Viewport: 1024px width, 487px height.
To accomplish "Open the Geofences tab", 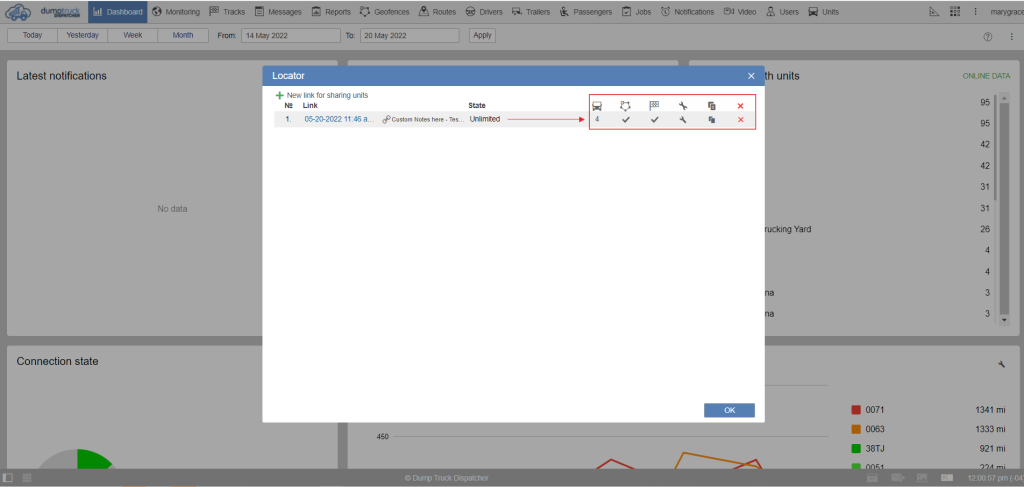I will coord(385,12).
